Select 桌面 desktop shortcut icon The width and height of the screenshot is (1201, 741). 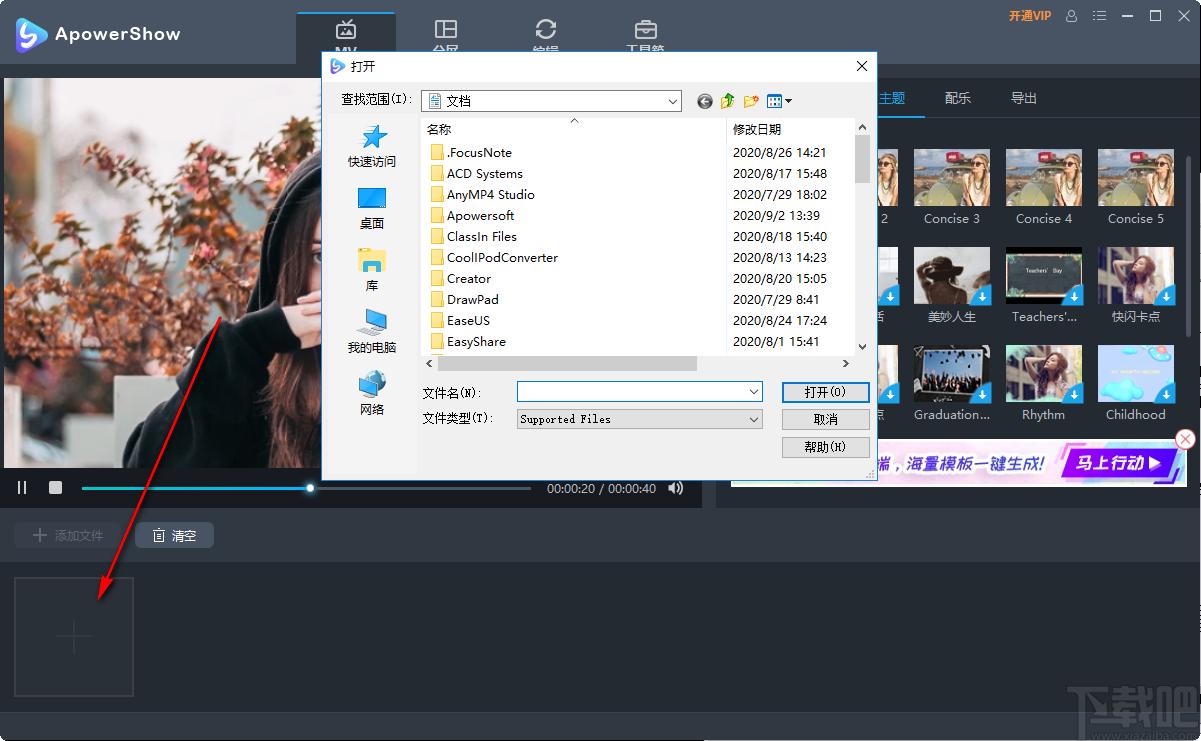[x=372, y=208]
